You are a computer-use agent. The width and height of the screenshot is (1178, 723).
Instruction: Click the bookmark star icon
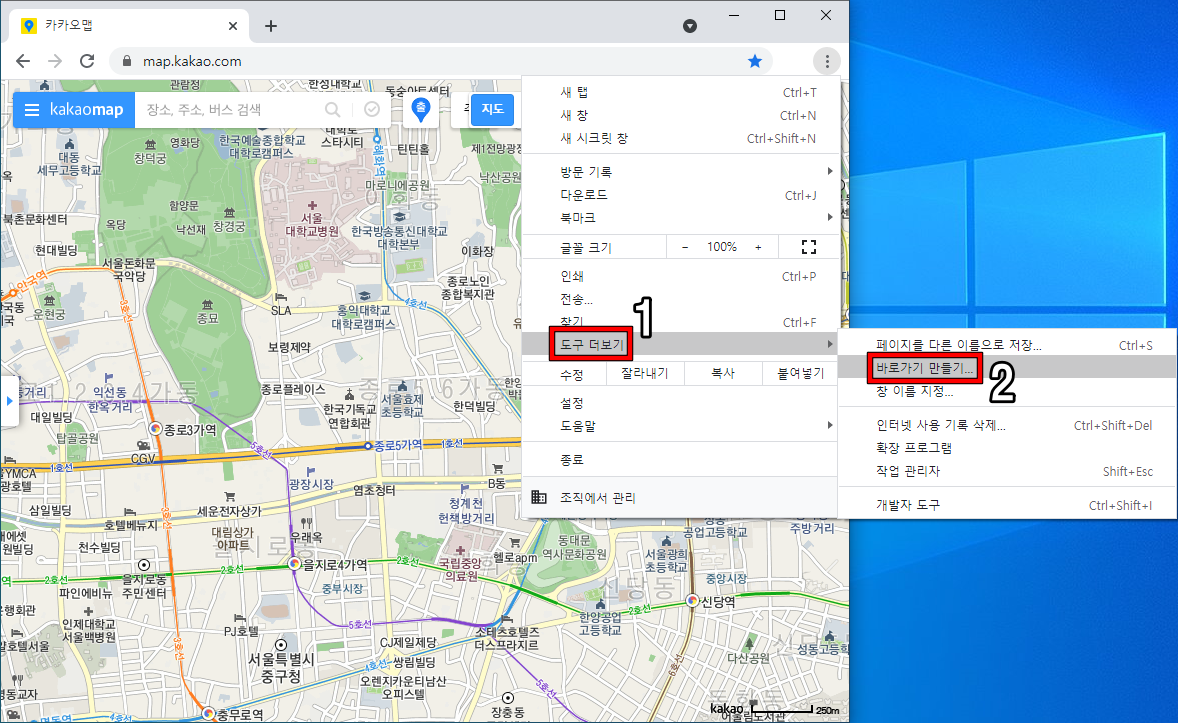coord(755,61)
